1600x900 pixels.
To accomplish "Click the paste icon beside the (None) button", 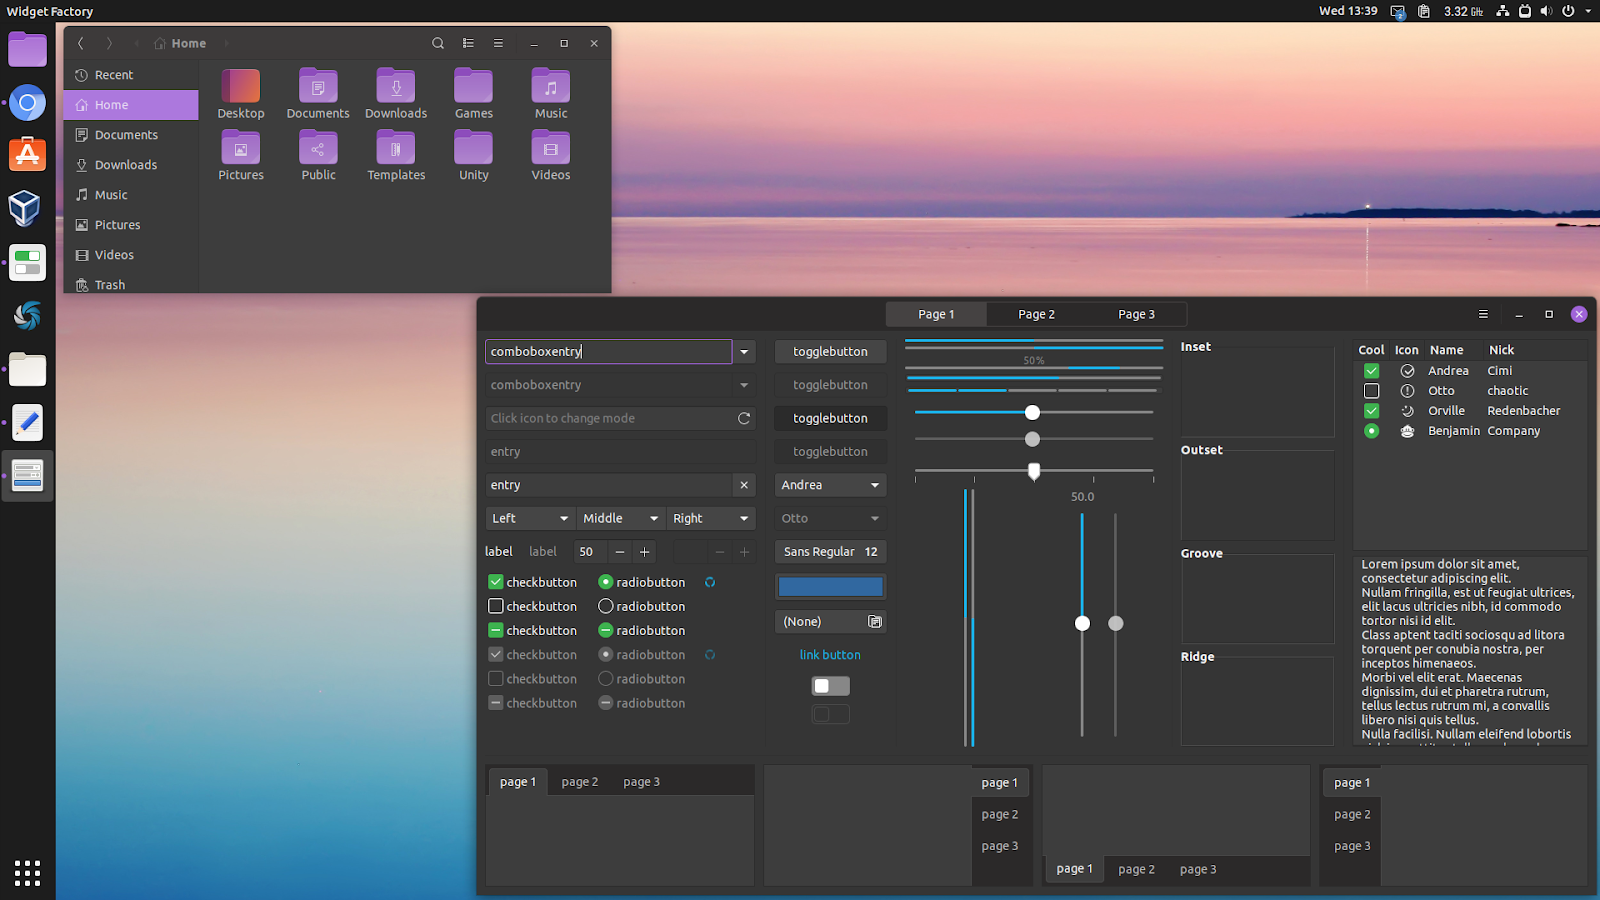I will click(874, 621).
